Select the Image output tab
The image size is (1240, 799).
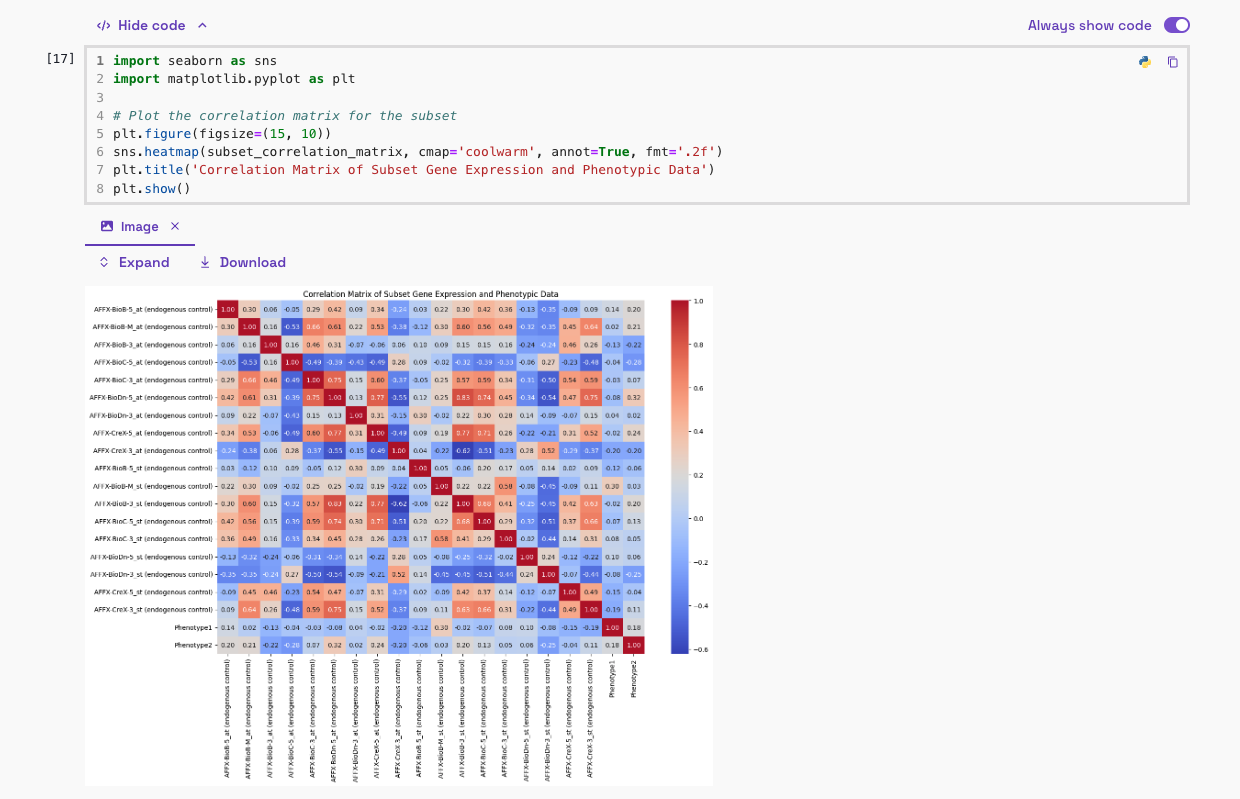139,227
